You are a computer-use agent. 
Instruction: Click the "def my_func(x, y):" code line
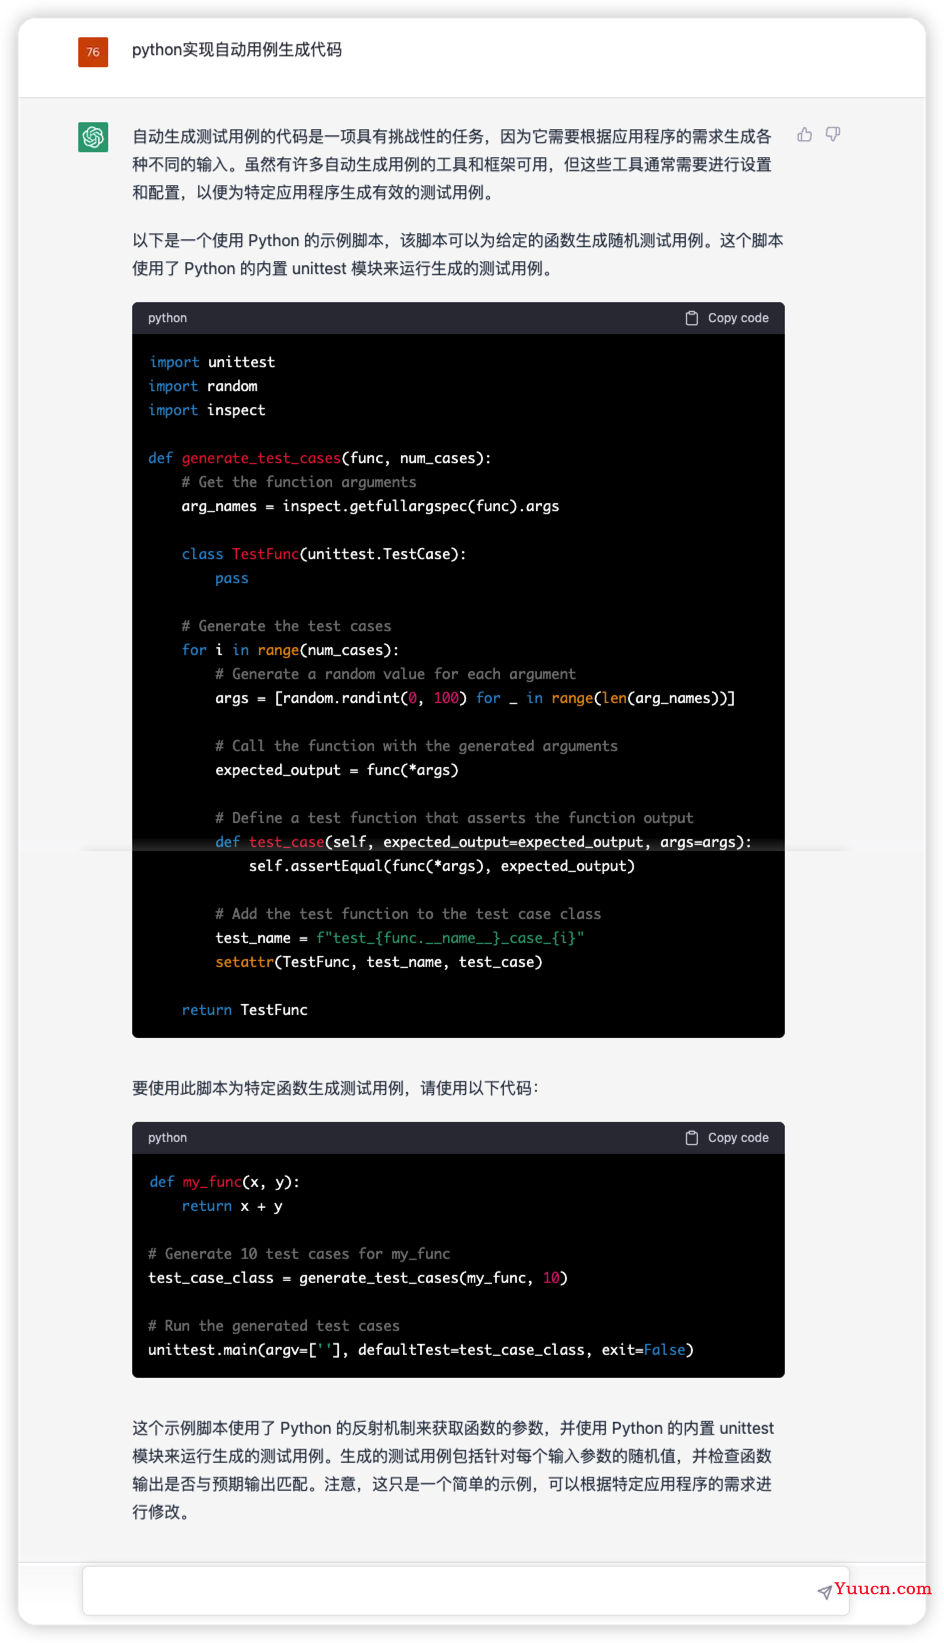[225, 1182]
